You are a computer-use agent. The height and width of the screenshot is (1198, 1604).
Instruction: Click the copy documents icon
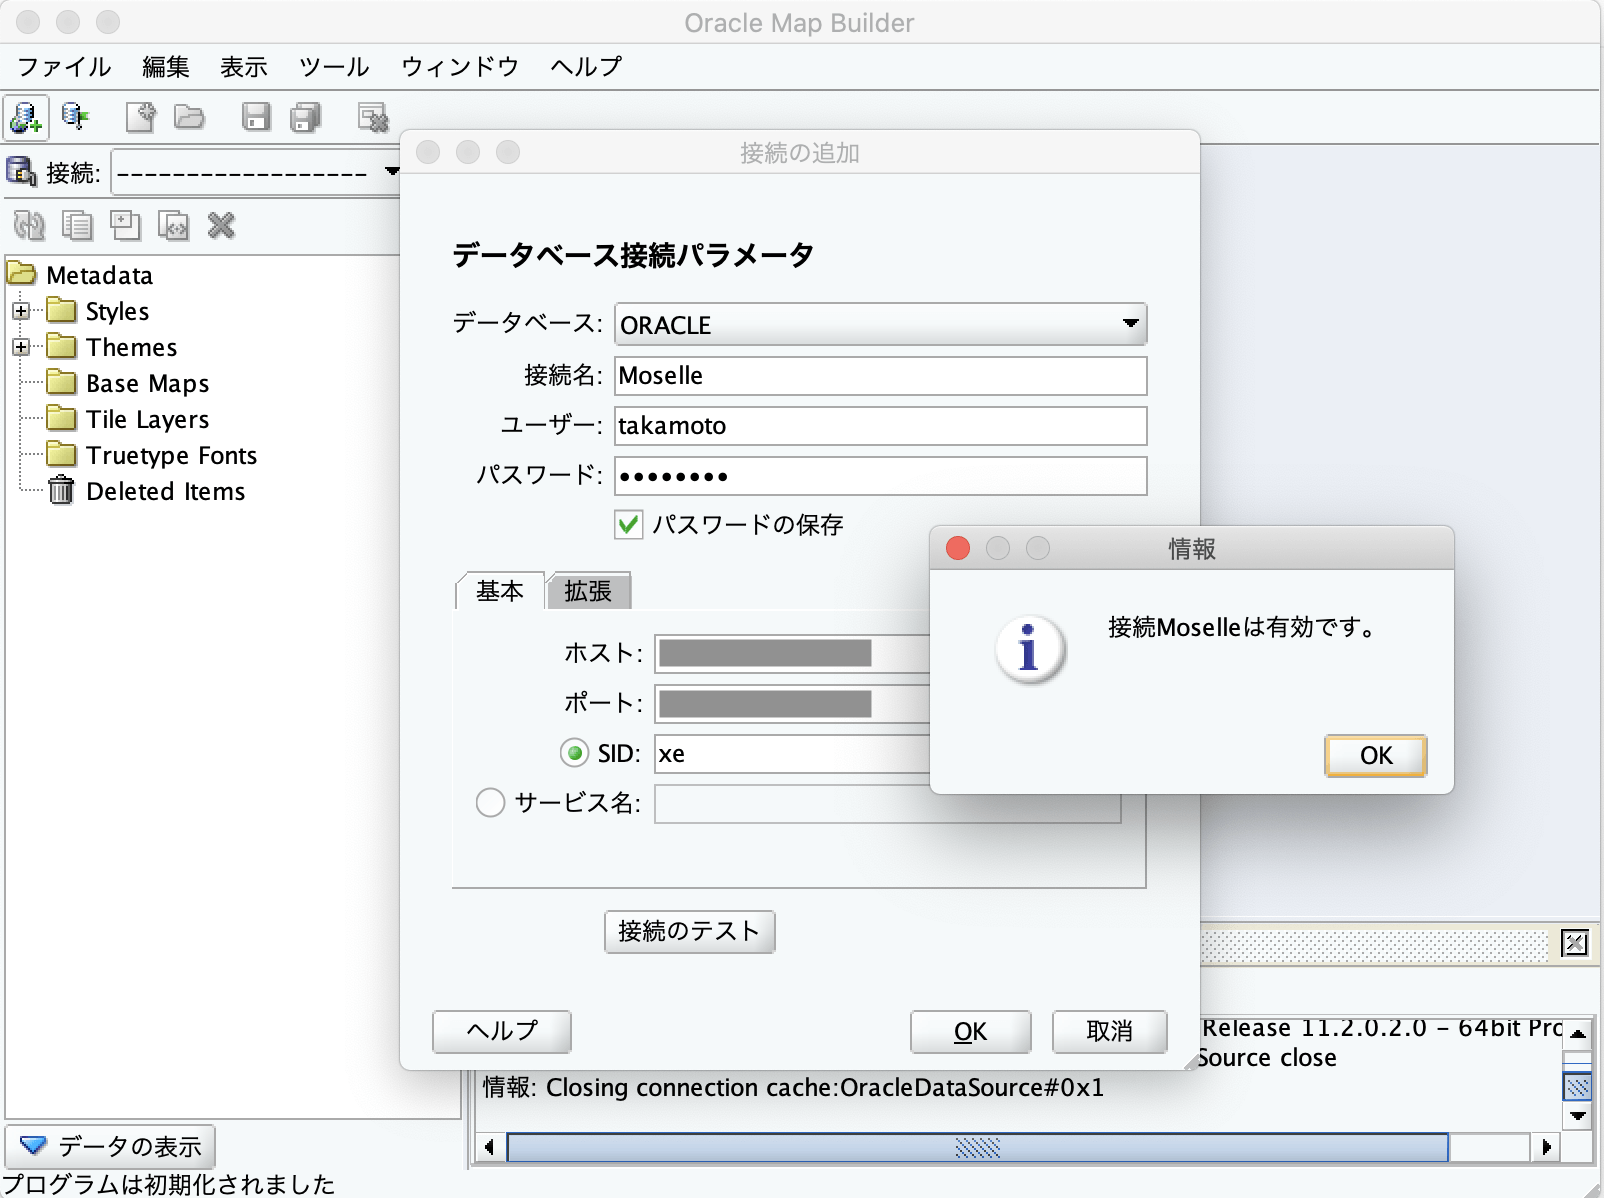(77, 226)
